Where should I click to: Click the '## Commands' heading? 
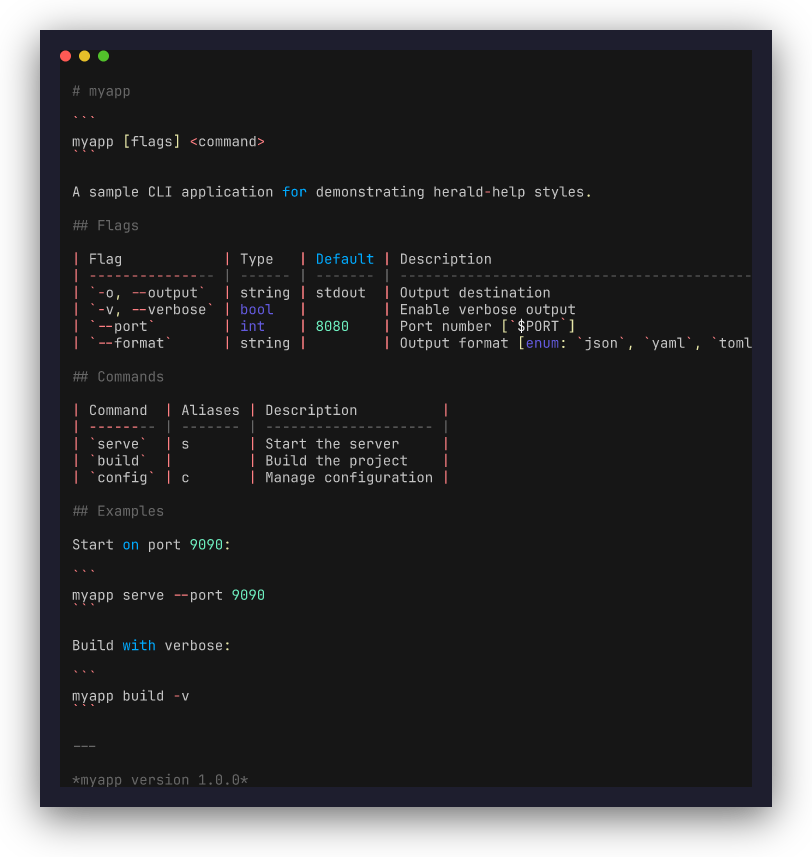(118, 377)
